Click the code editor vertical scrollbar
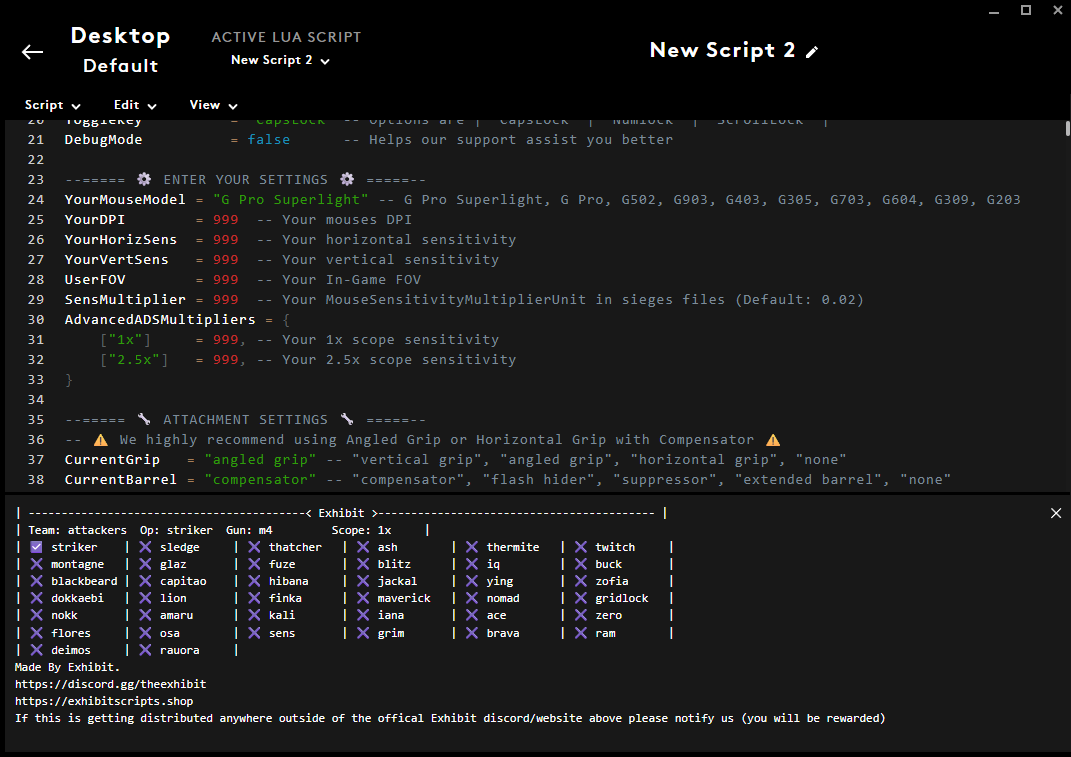The height and width of the screenshot is (757, 1071). [1064, 300]
